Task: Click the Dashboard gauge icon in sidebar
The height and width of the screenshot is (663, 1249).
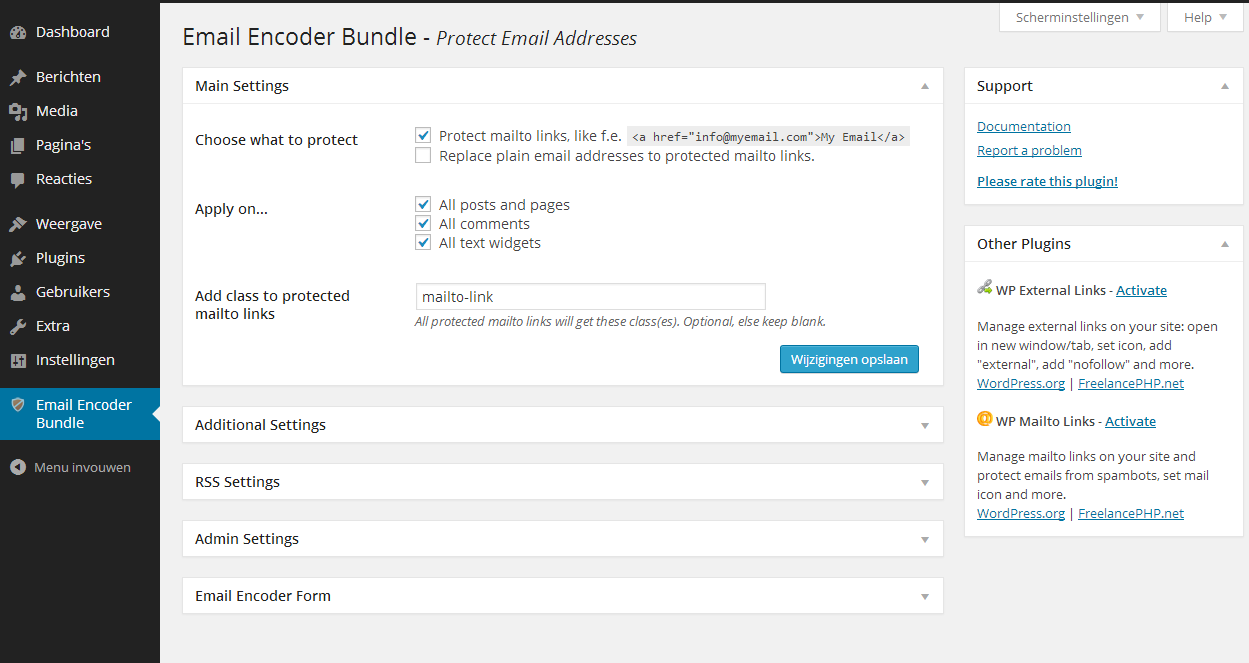Action: 18,32
